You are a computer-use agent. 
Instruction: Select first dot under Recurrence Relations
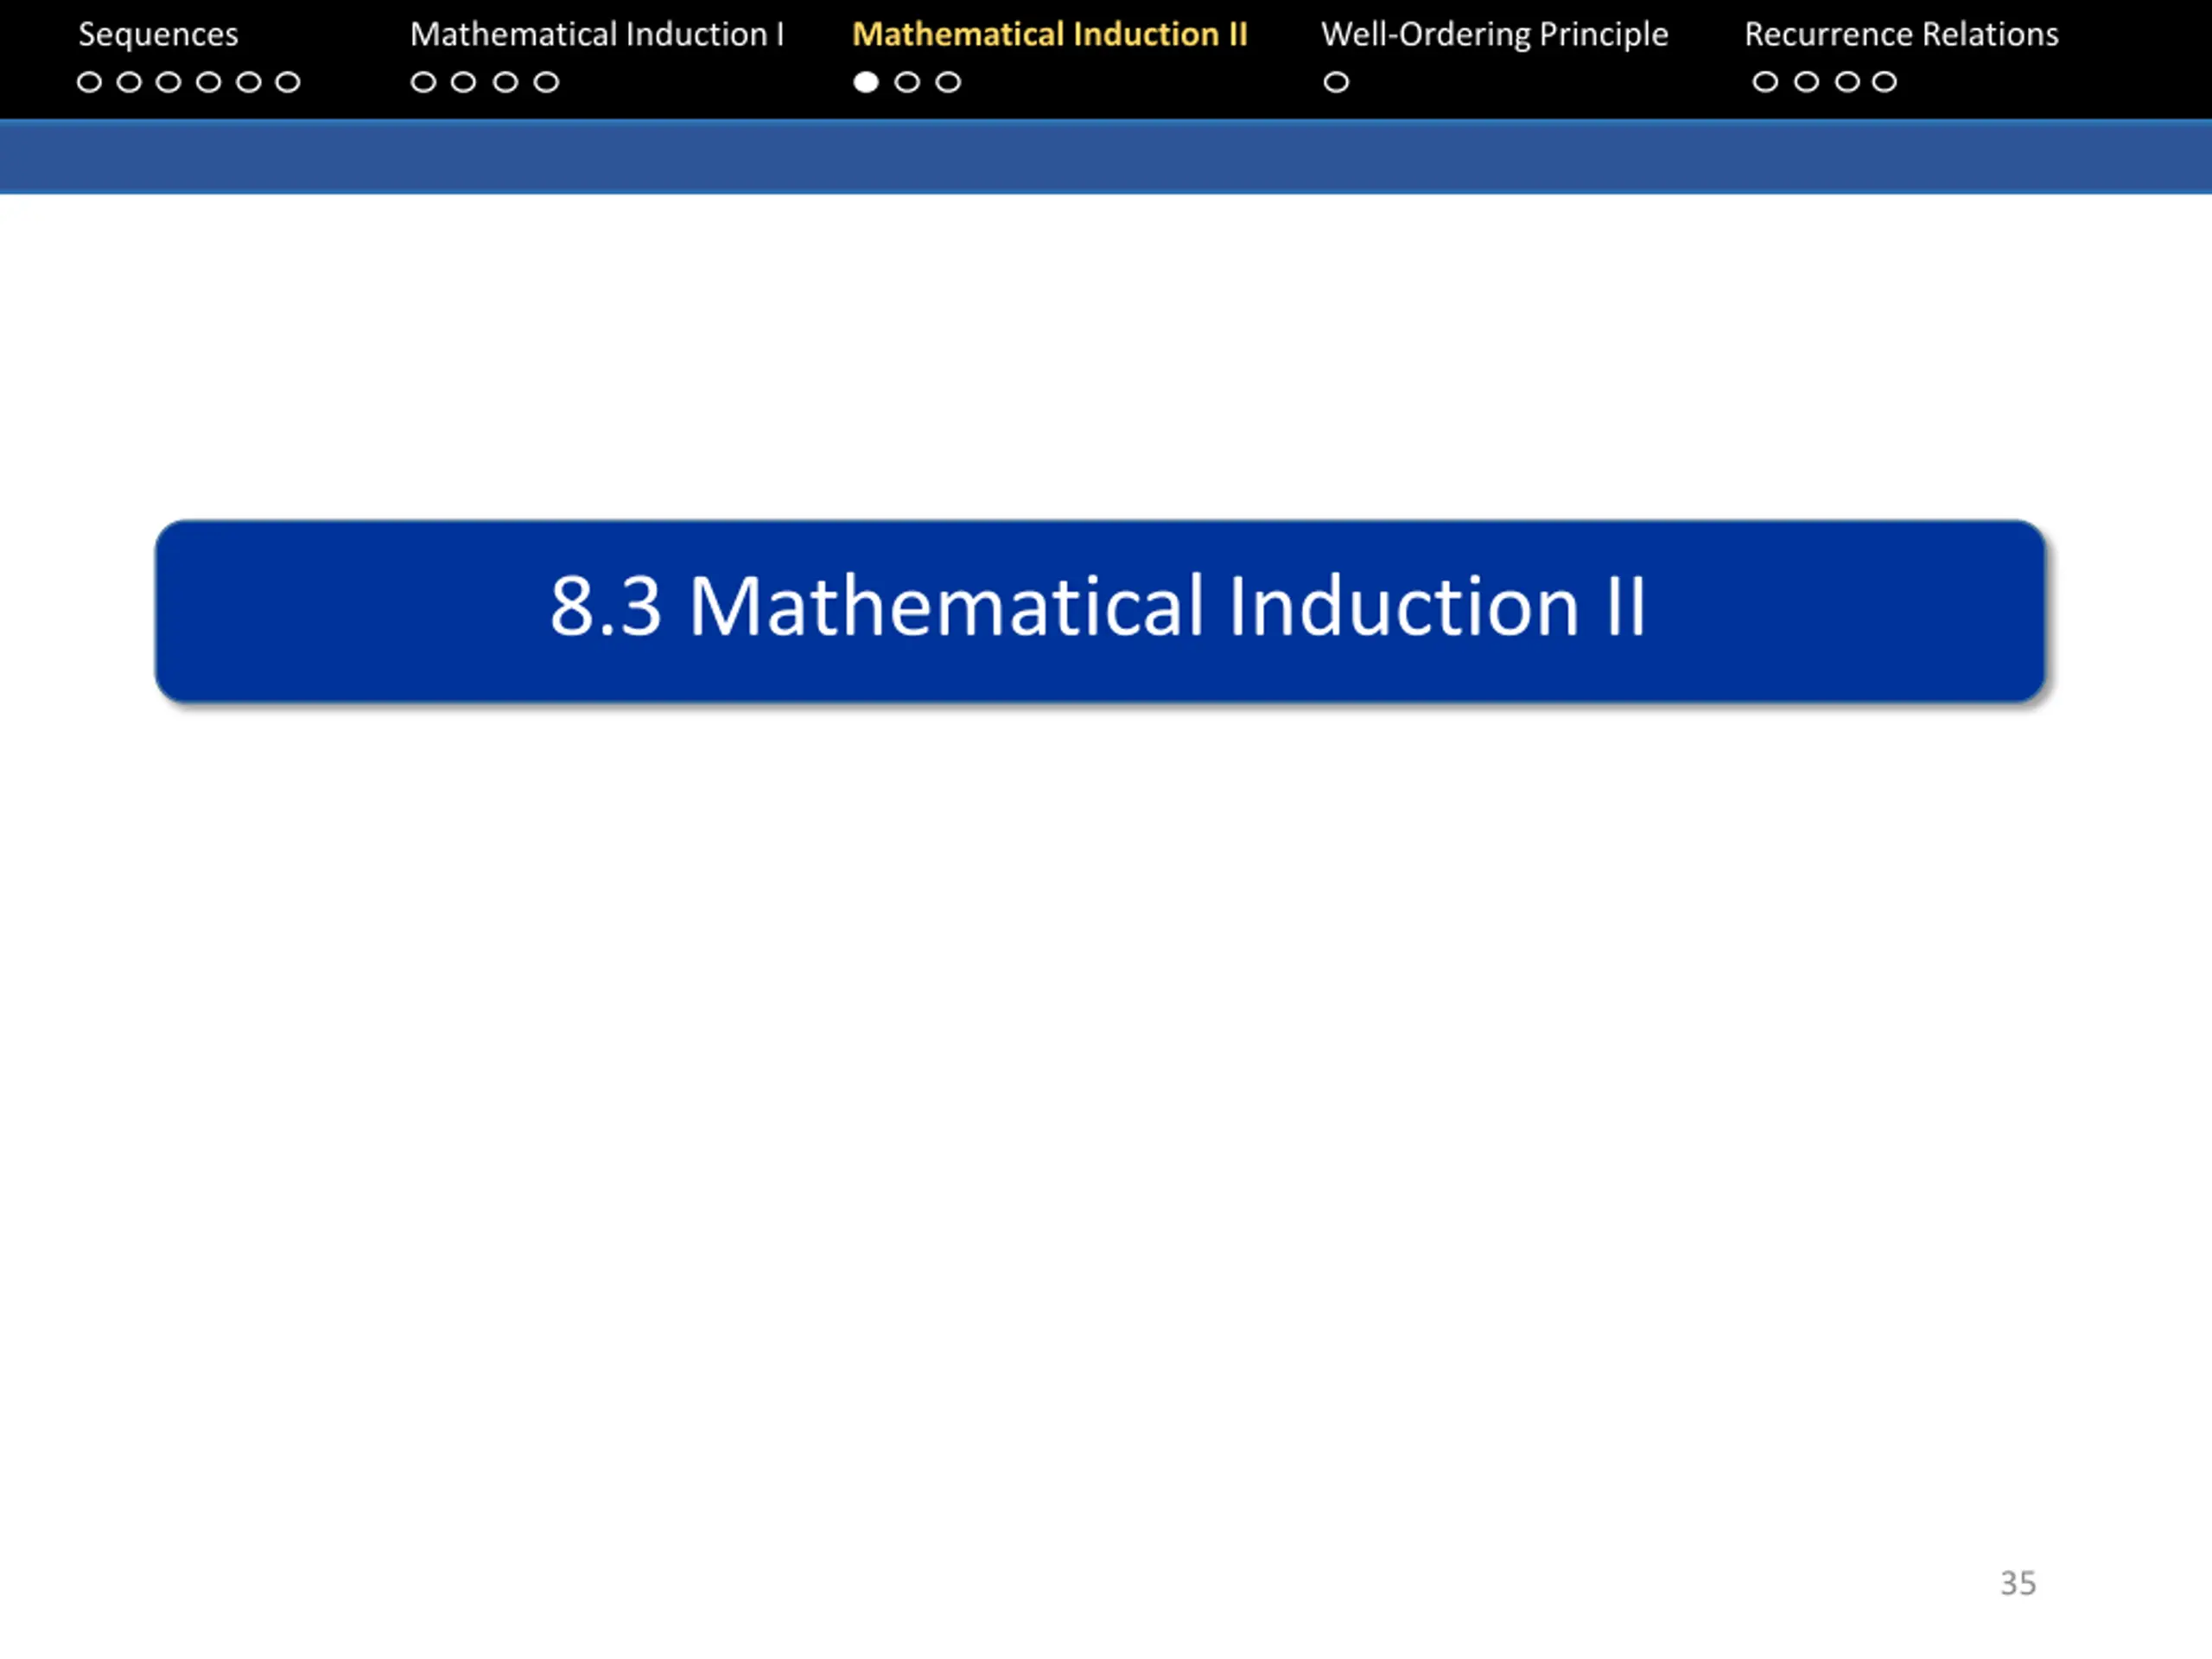click(1765, 82)
